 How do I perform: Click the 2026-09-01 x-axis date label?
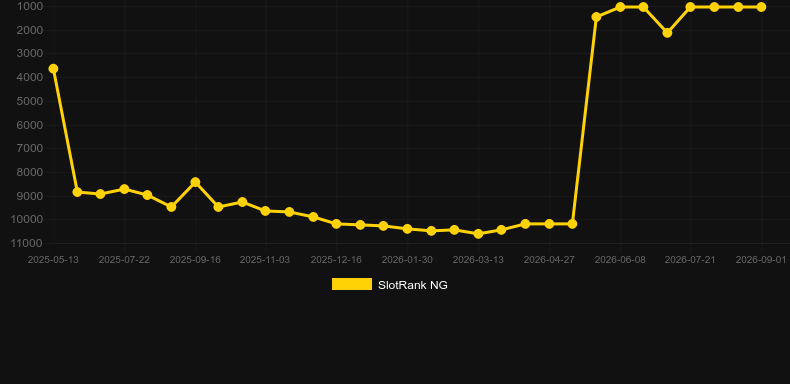tap(761, 260)
